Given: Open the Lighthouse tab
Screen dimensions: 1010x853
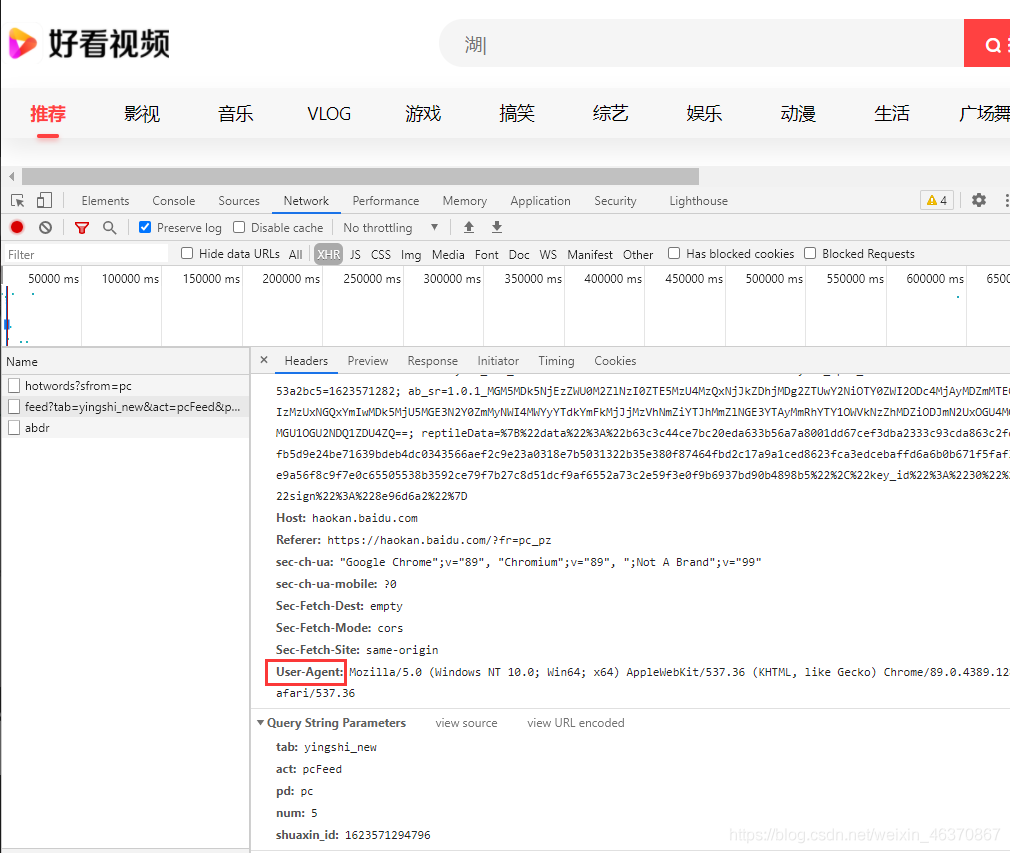Looking at the screenshot, I should pyautogui.click(x=698, y=201).
